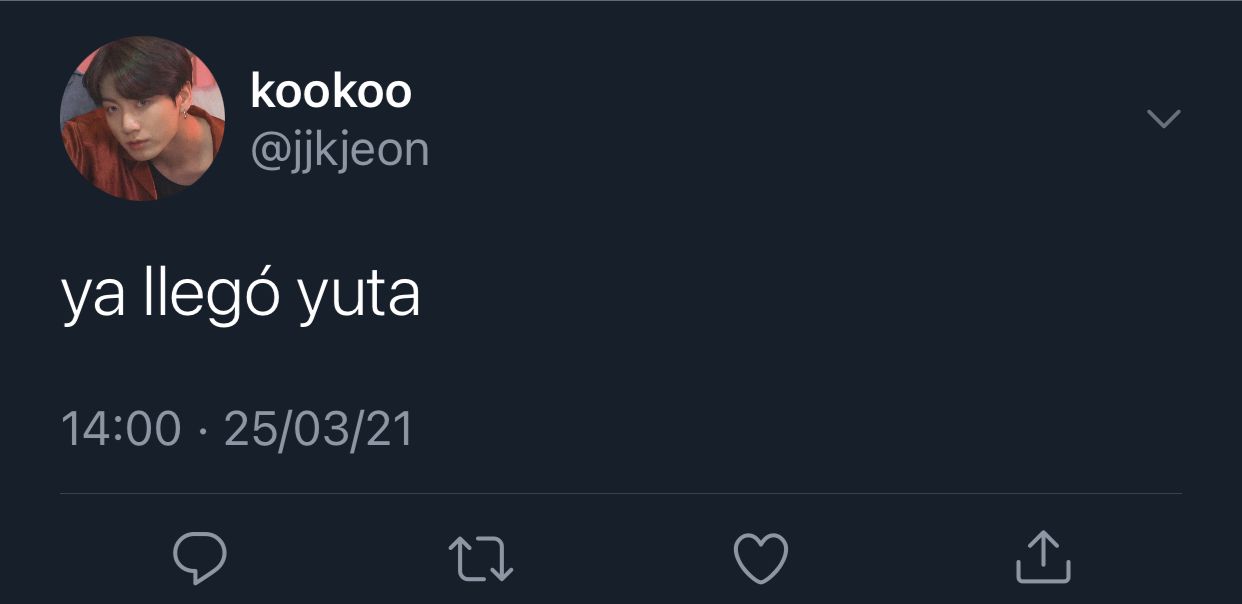
Task: Tap the comment bubble under the timestamp
Action: point(200,558)
